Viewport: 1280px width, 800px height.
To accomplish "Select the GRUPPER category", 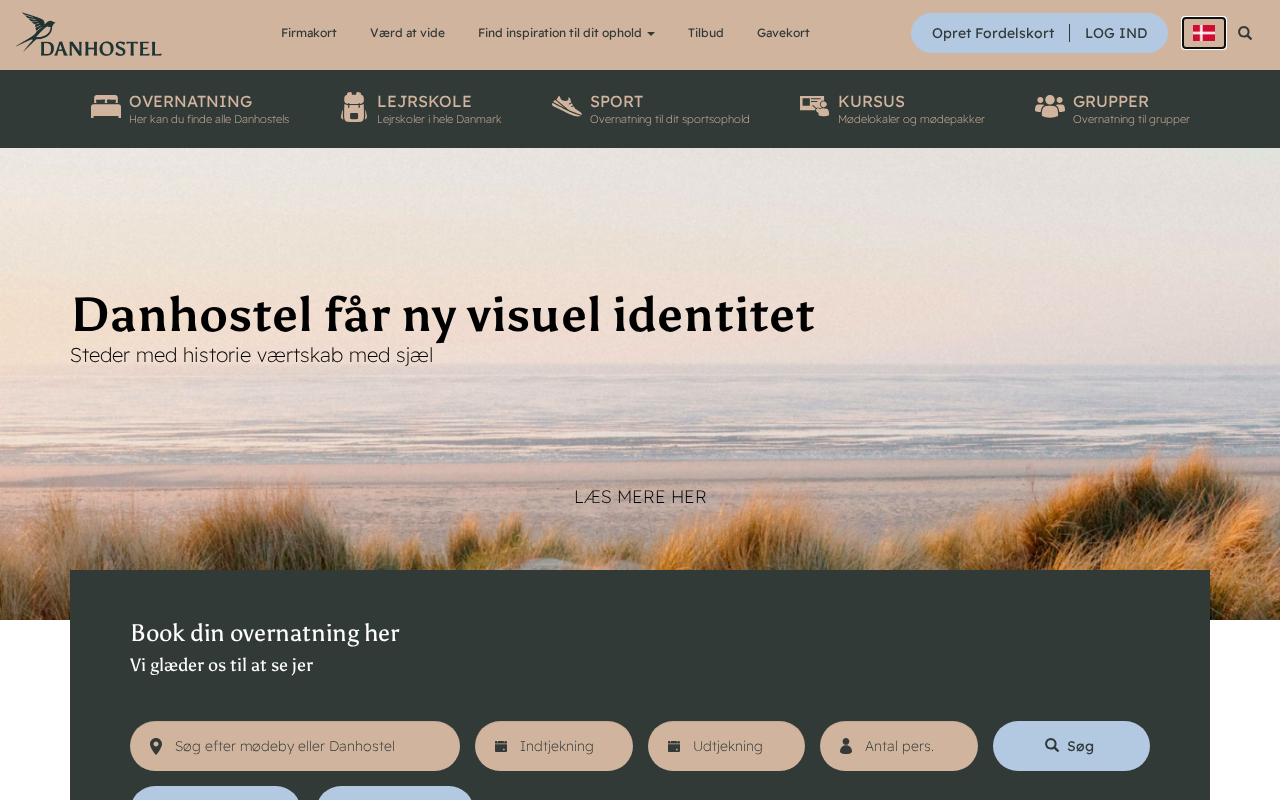I will [x=1112, y=109].
